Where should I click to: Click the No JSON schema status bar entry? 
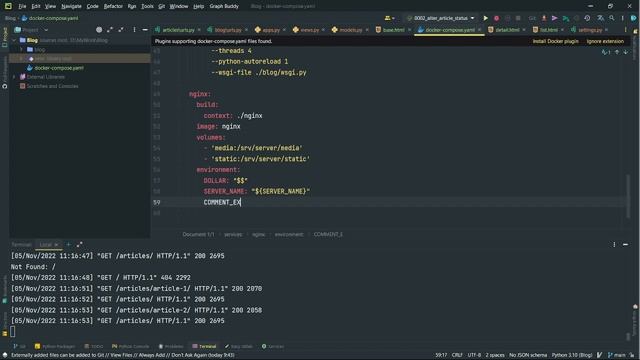pos(528,355)
